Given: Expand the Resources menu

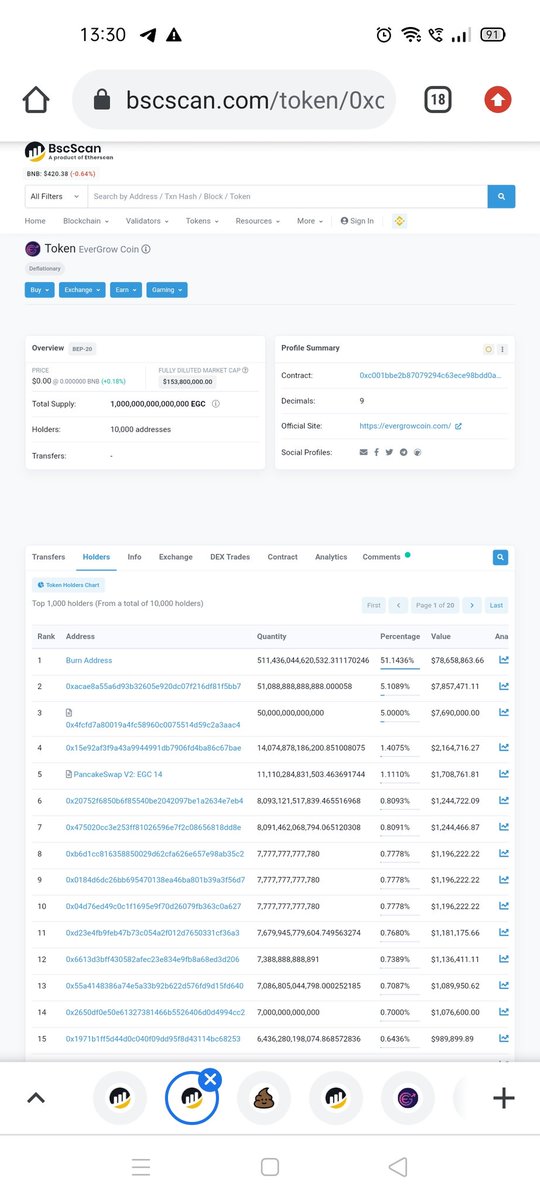Looking at the screenshot, I should click(258, 221).
